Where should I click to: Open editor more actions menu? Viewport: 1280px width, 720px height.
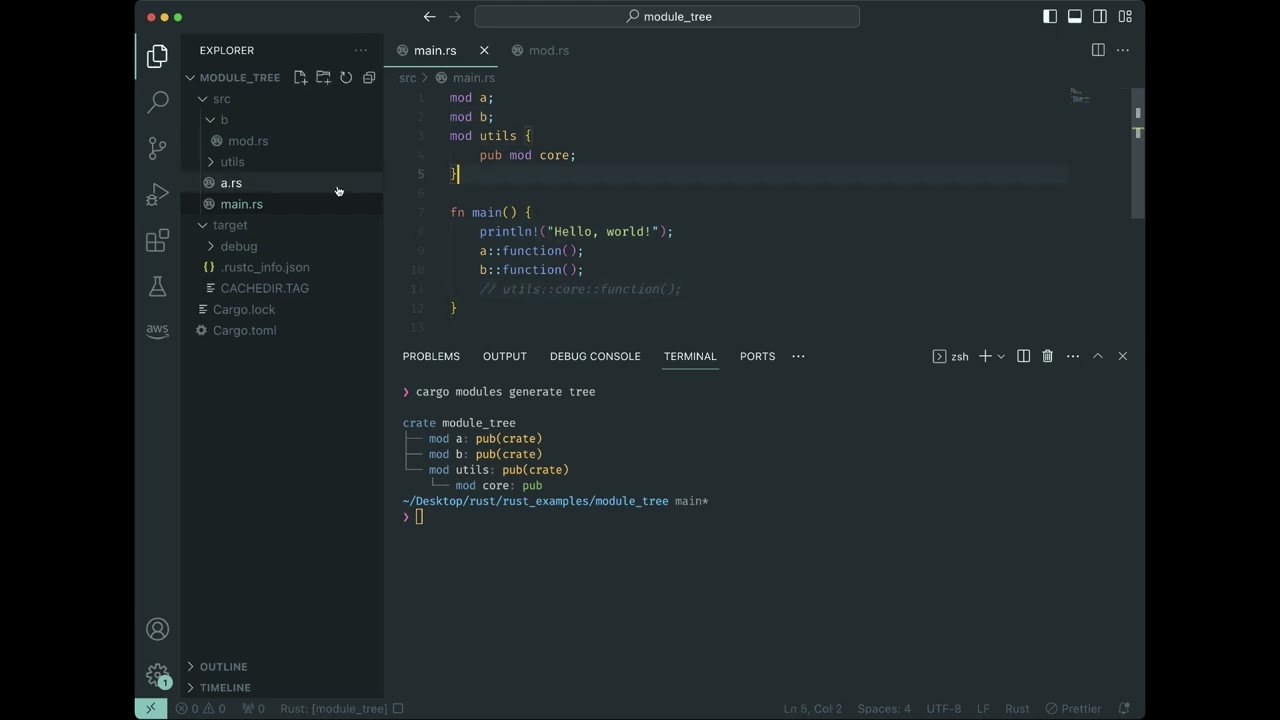pyautogui.click(x=1123, y=50)
